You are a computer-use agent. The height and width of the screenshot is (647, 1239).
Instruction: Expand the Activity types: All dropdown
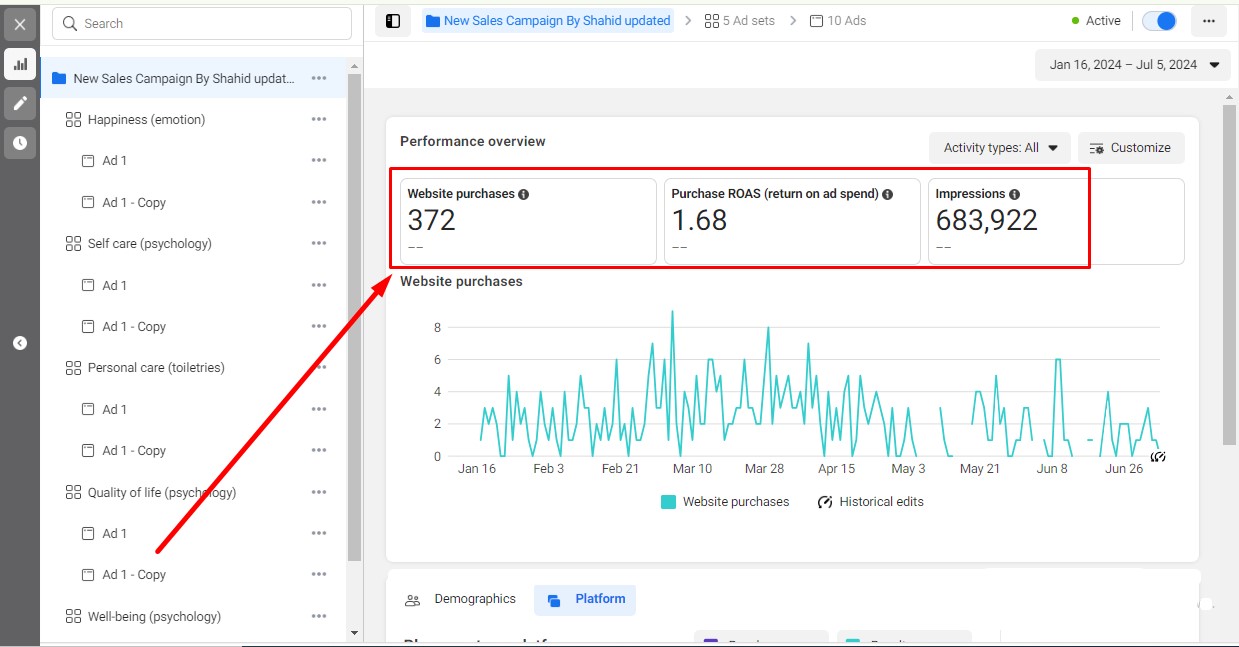tap(1000, 148)
